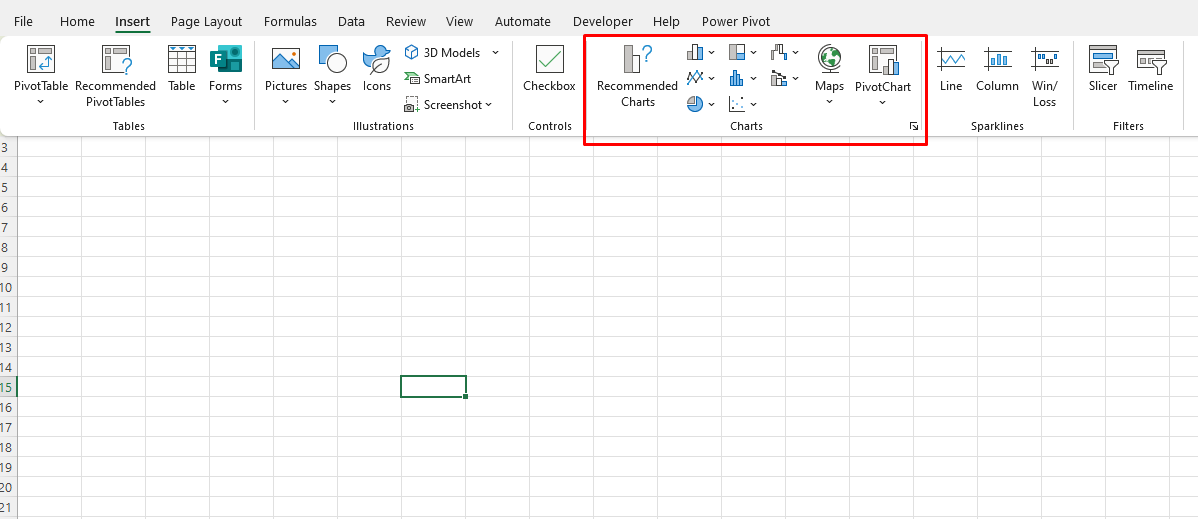Insert a Column sparkline

[x=997, y=69]
